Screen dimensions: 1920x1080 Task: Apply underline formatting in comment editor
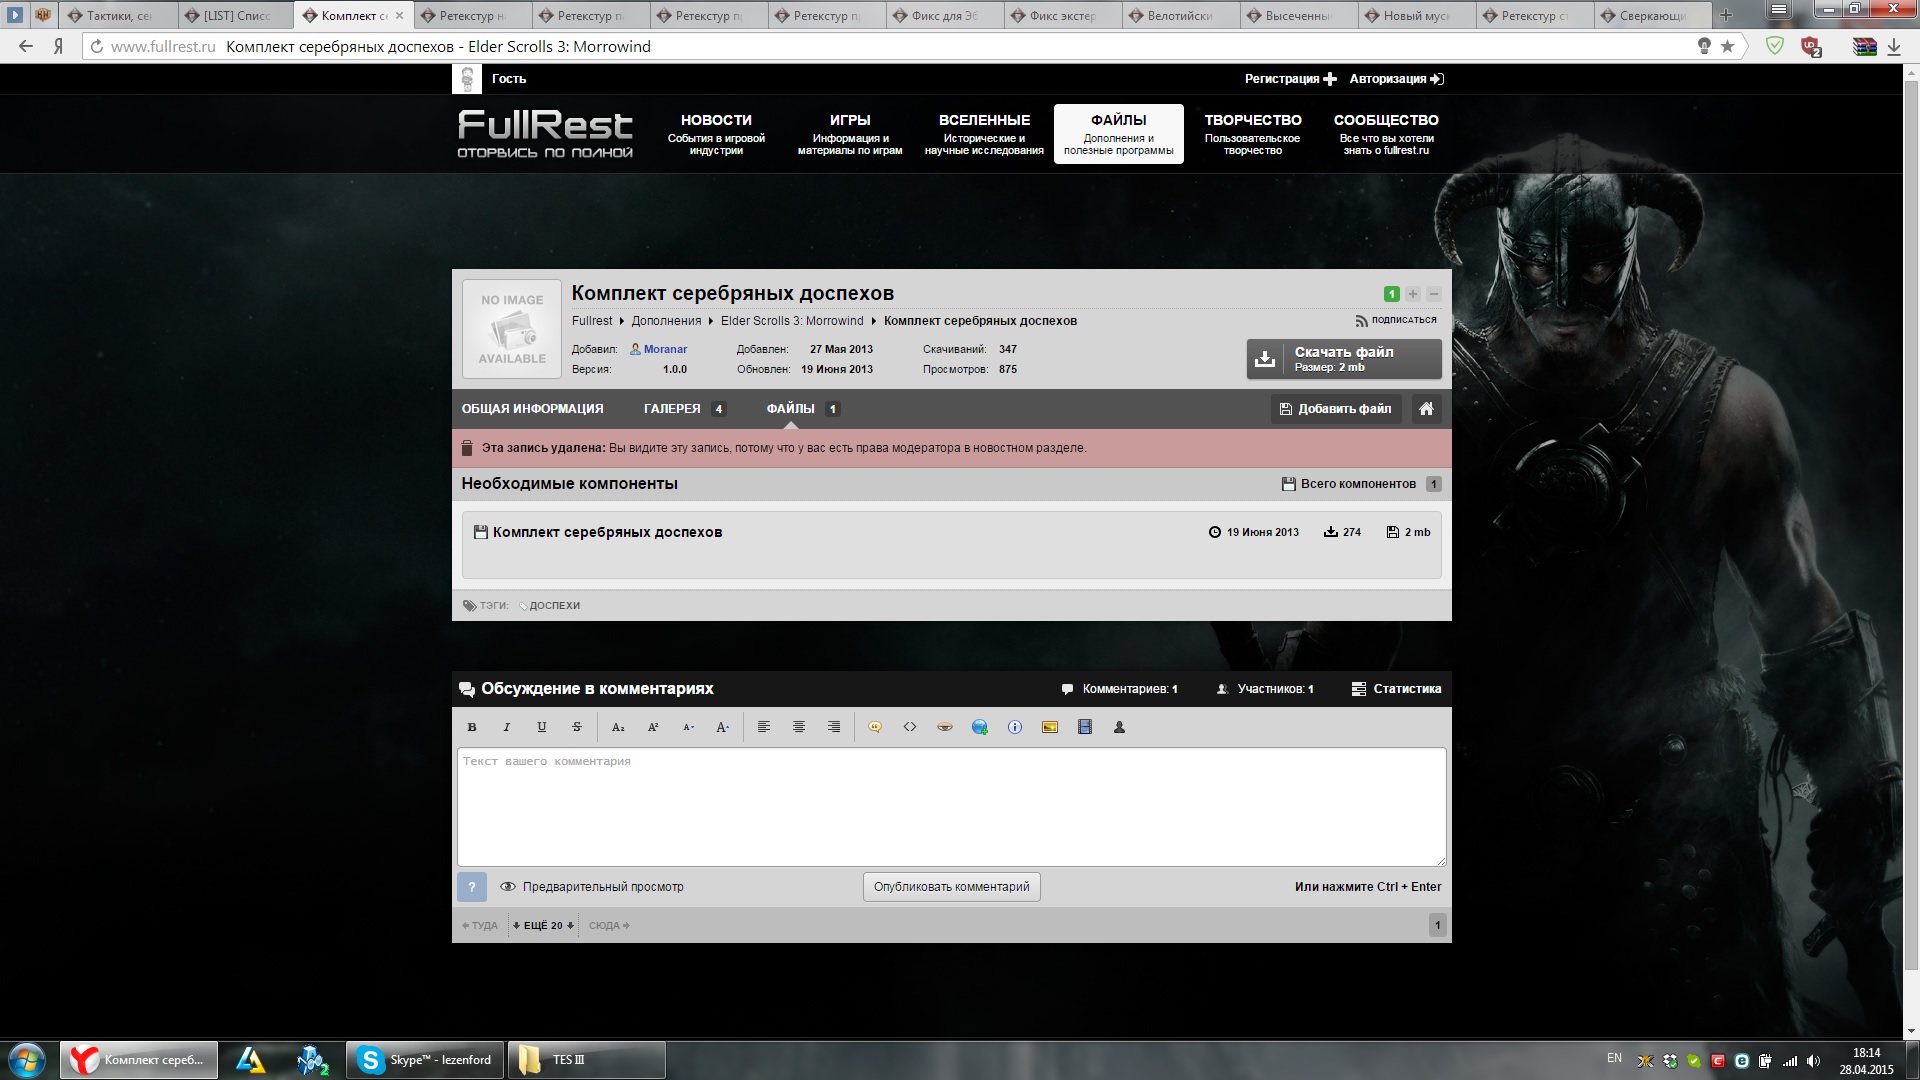(x=542, y=727)
